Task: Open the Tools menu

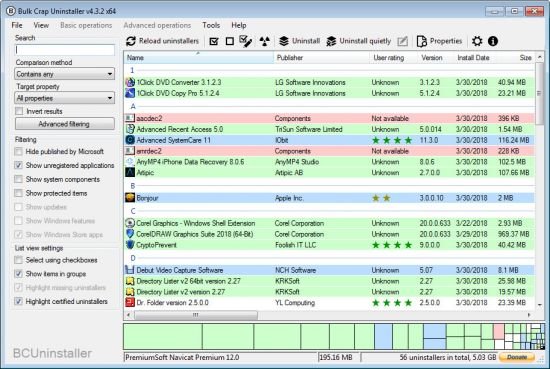Action: (211, 25)
